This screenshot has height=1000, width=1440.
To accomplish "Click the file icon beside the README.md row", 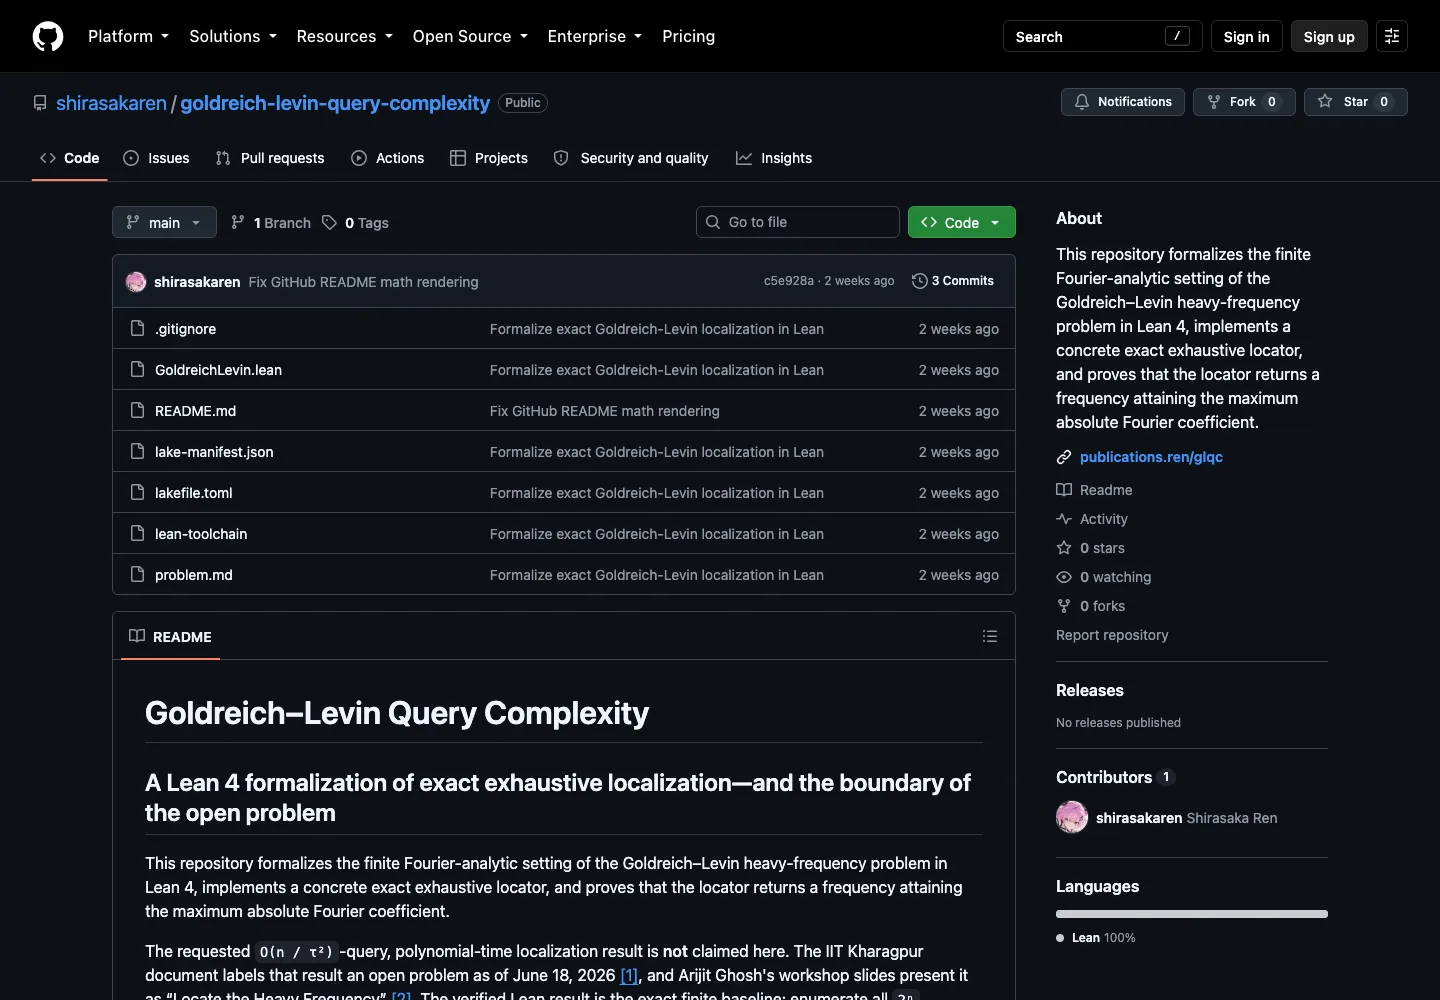I will [138, 411].
